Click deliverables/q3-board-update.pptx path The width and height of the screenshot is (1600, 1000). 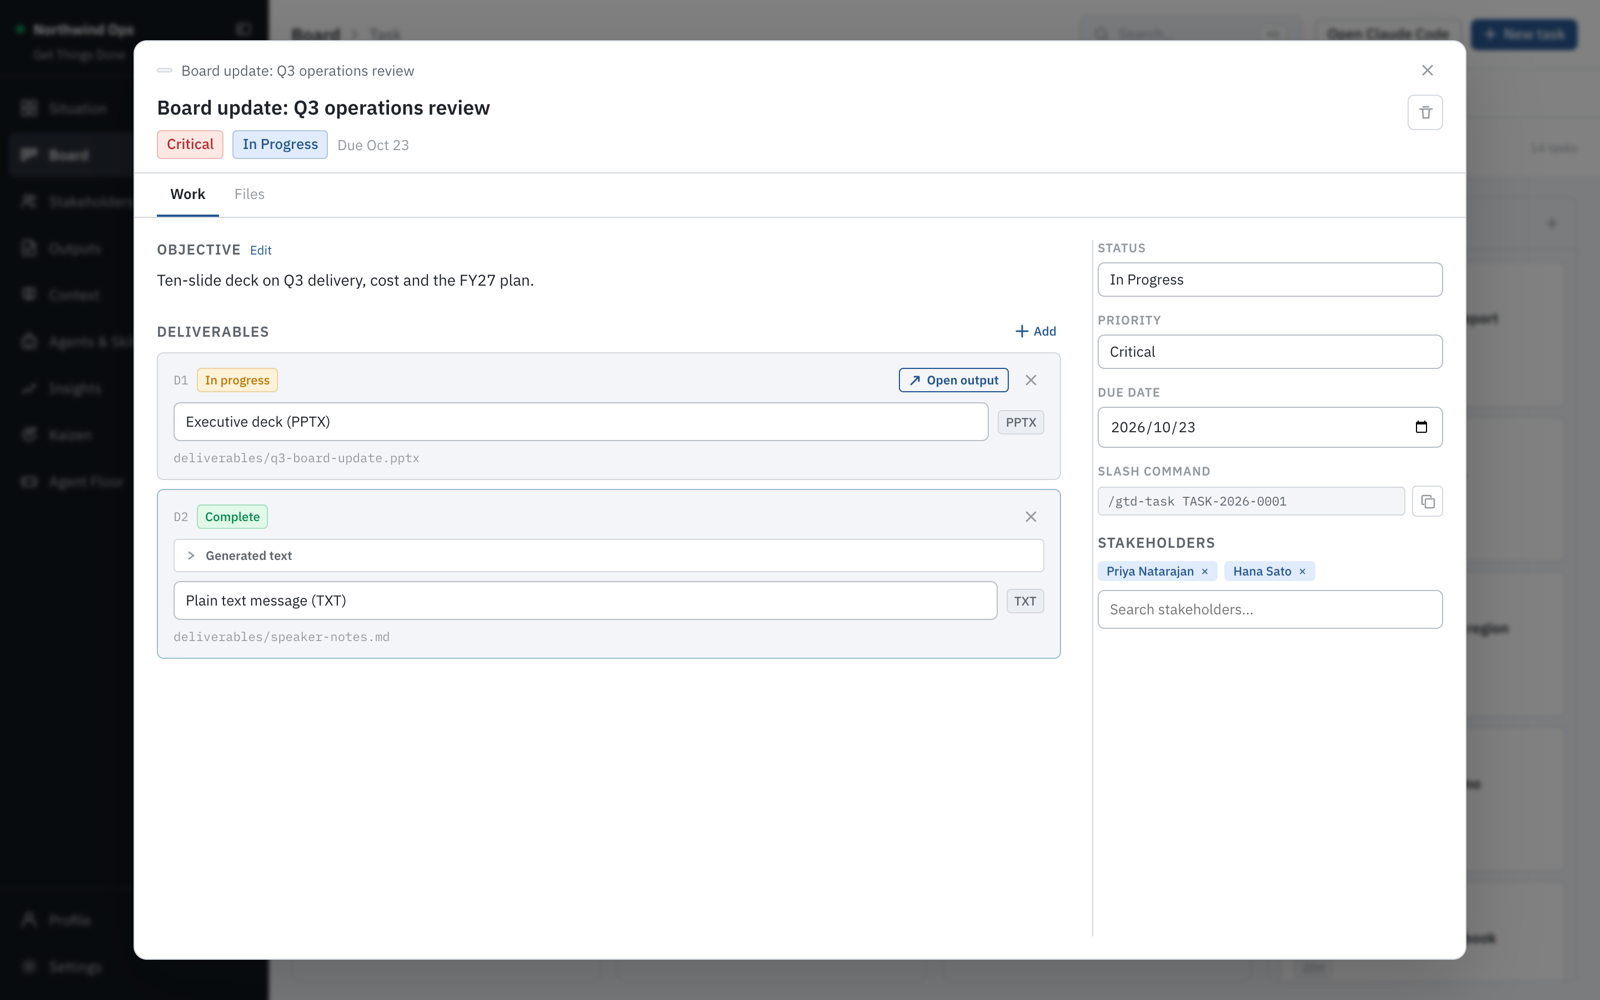pyautogui.click(x=296, y=458)
